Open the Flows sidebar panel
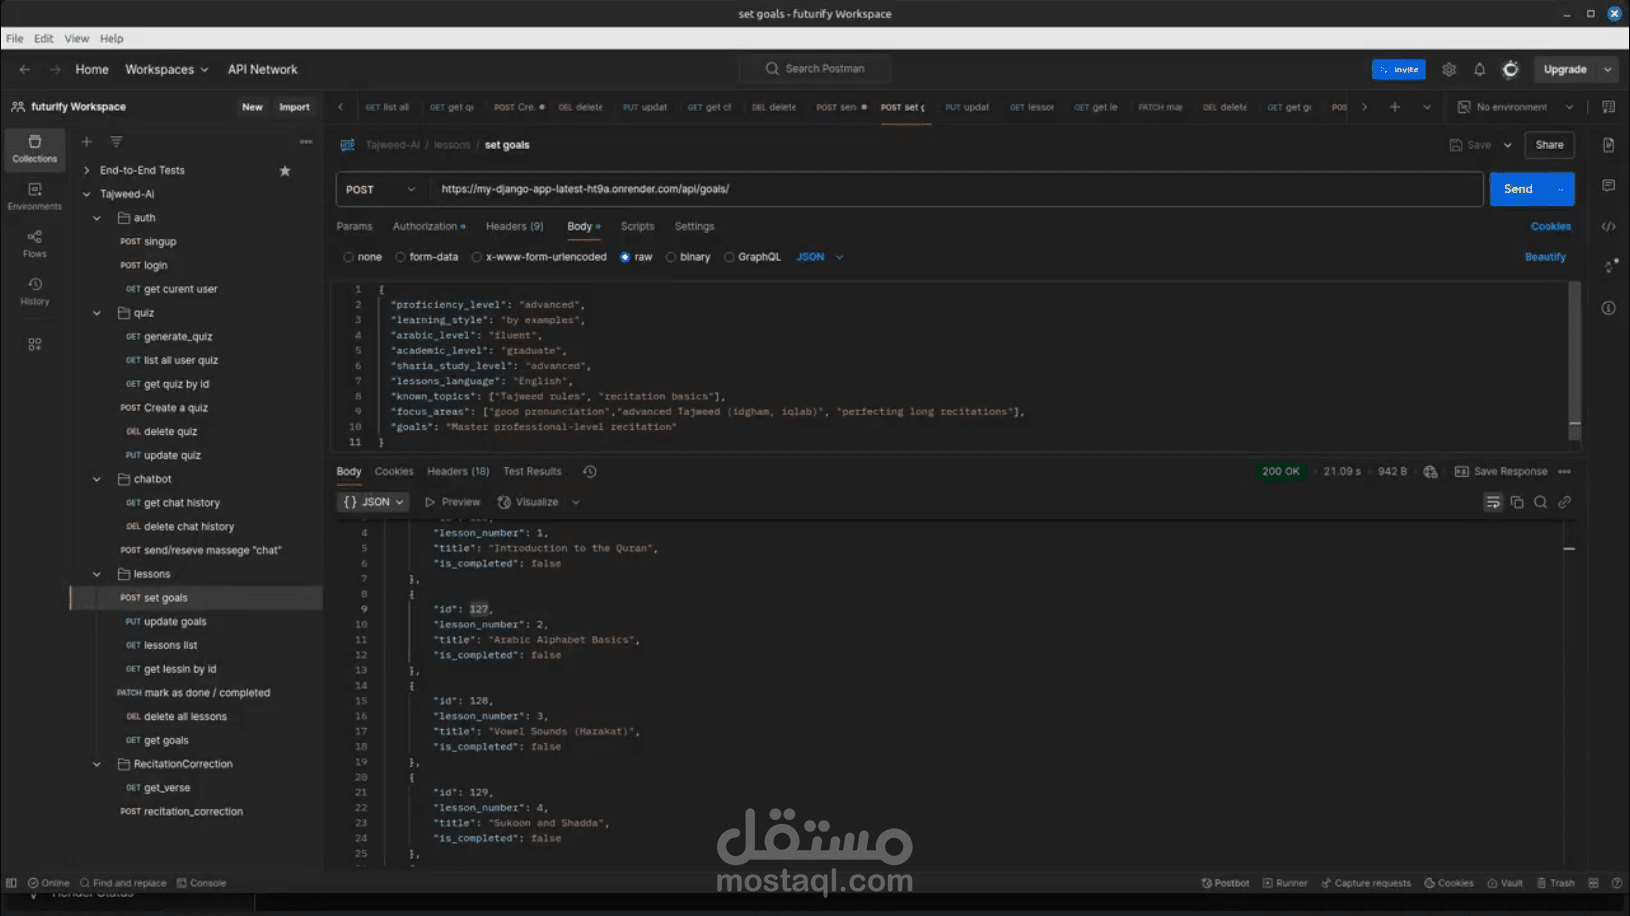Image resolution: width=1630 pixels, height=916 pixels. tap(35, 244)
